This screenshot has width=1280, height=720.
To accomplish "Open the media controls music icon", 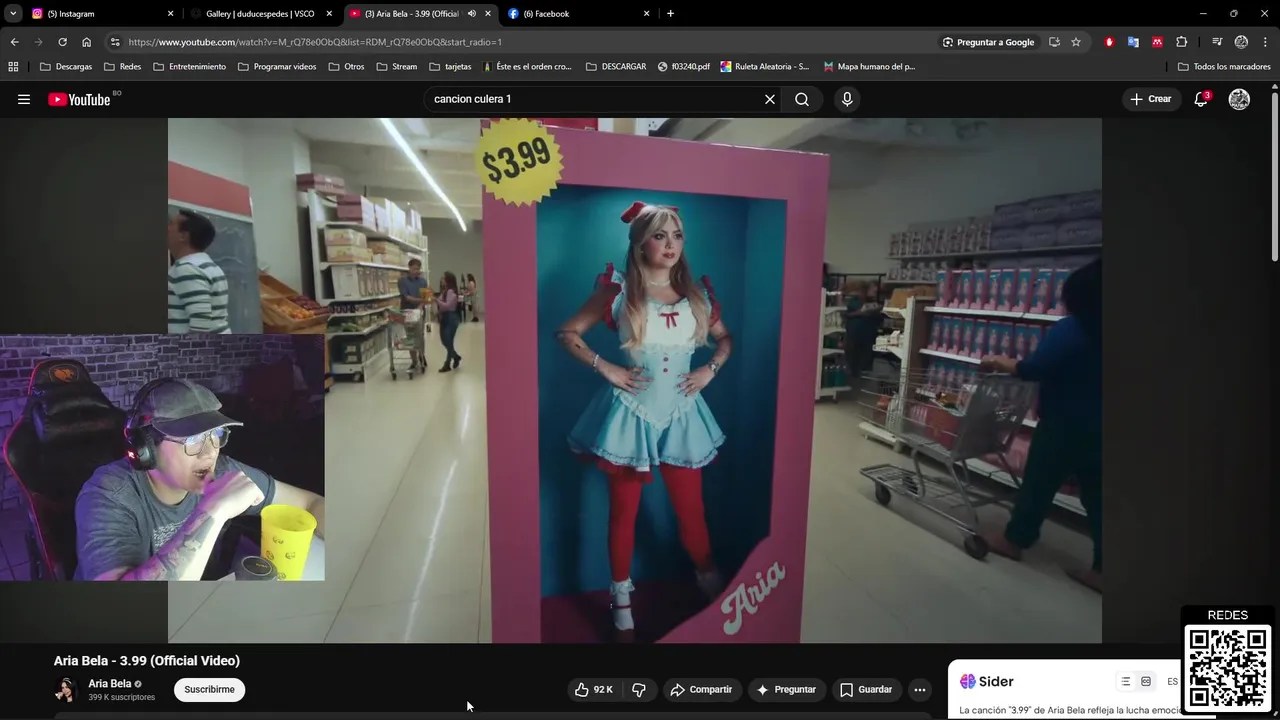I will (1217, 42).
